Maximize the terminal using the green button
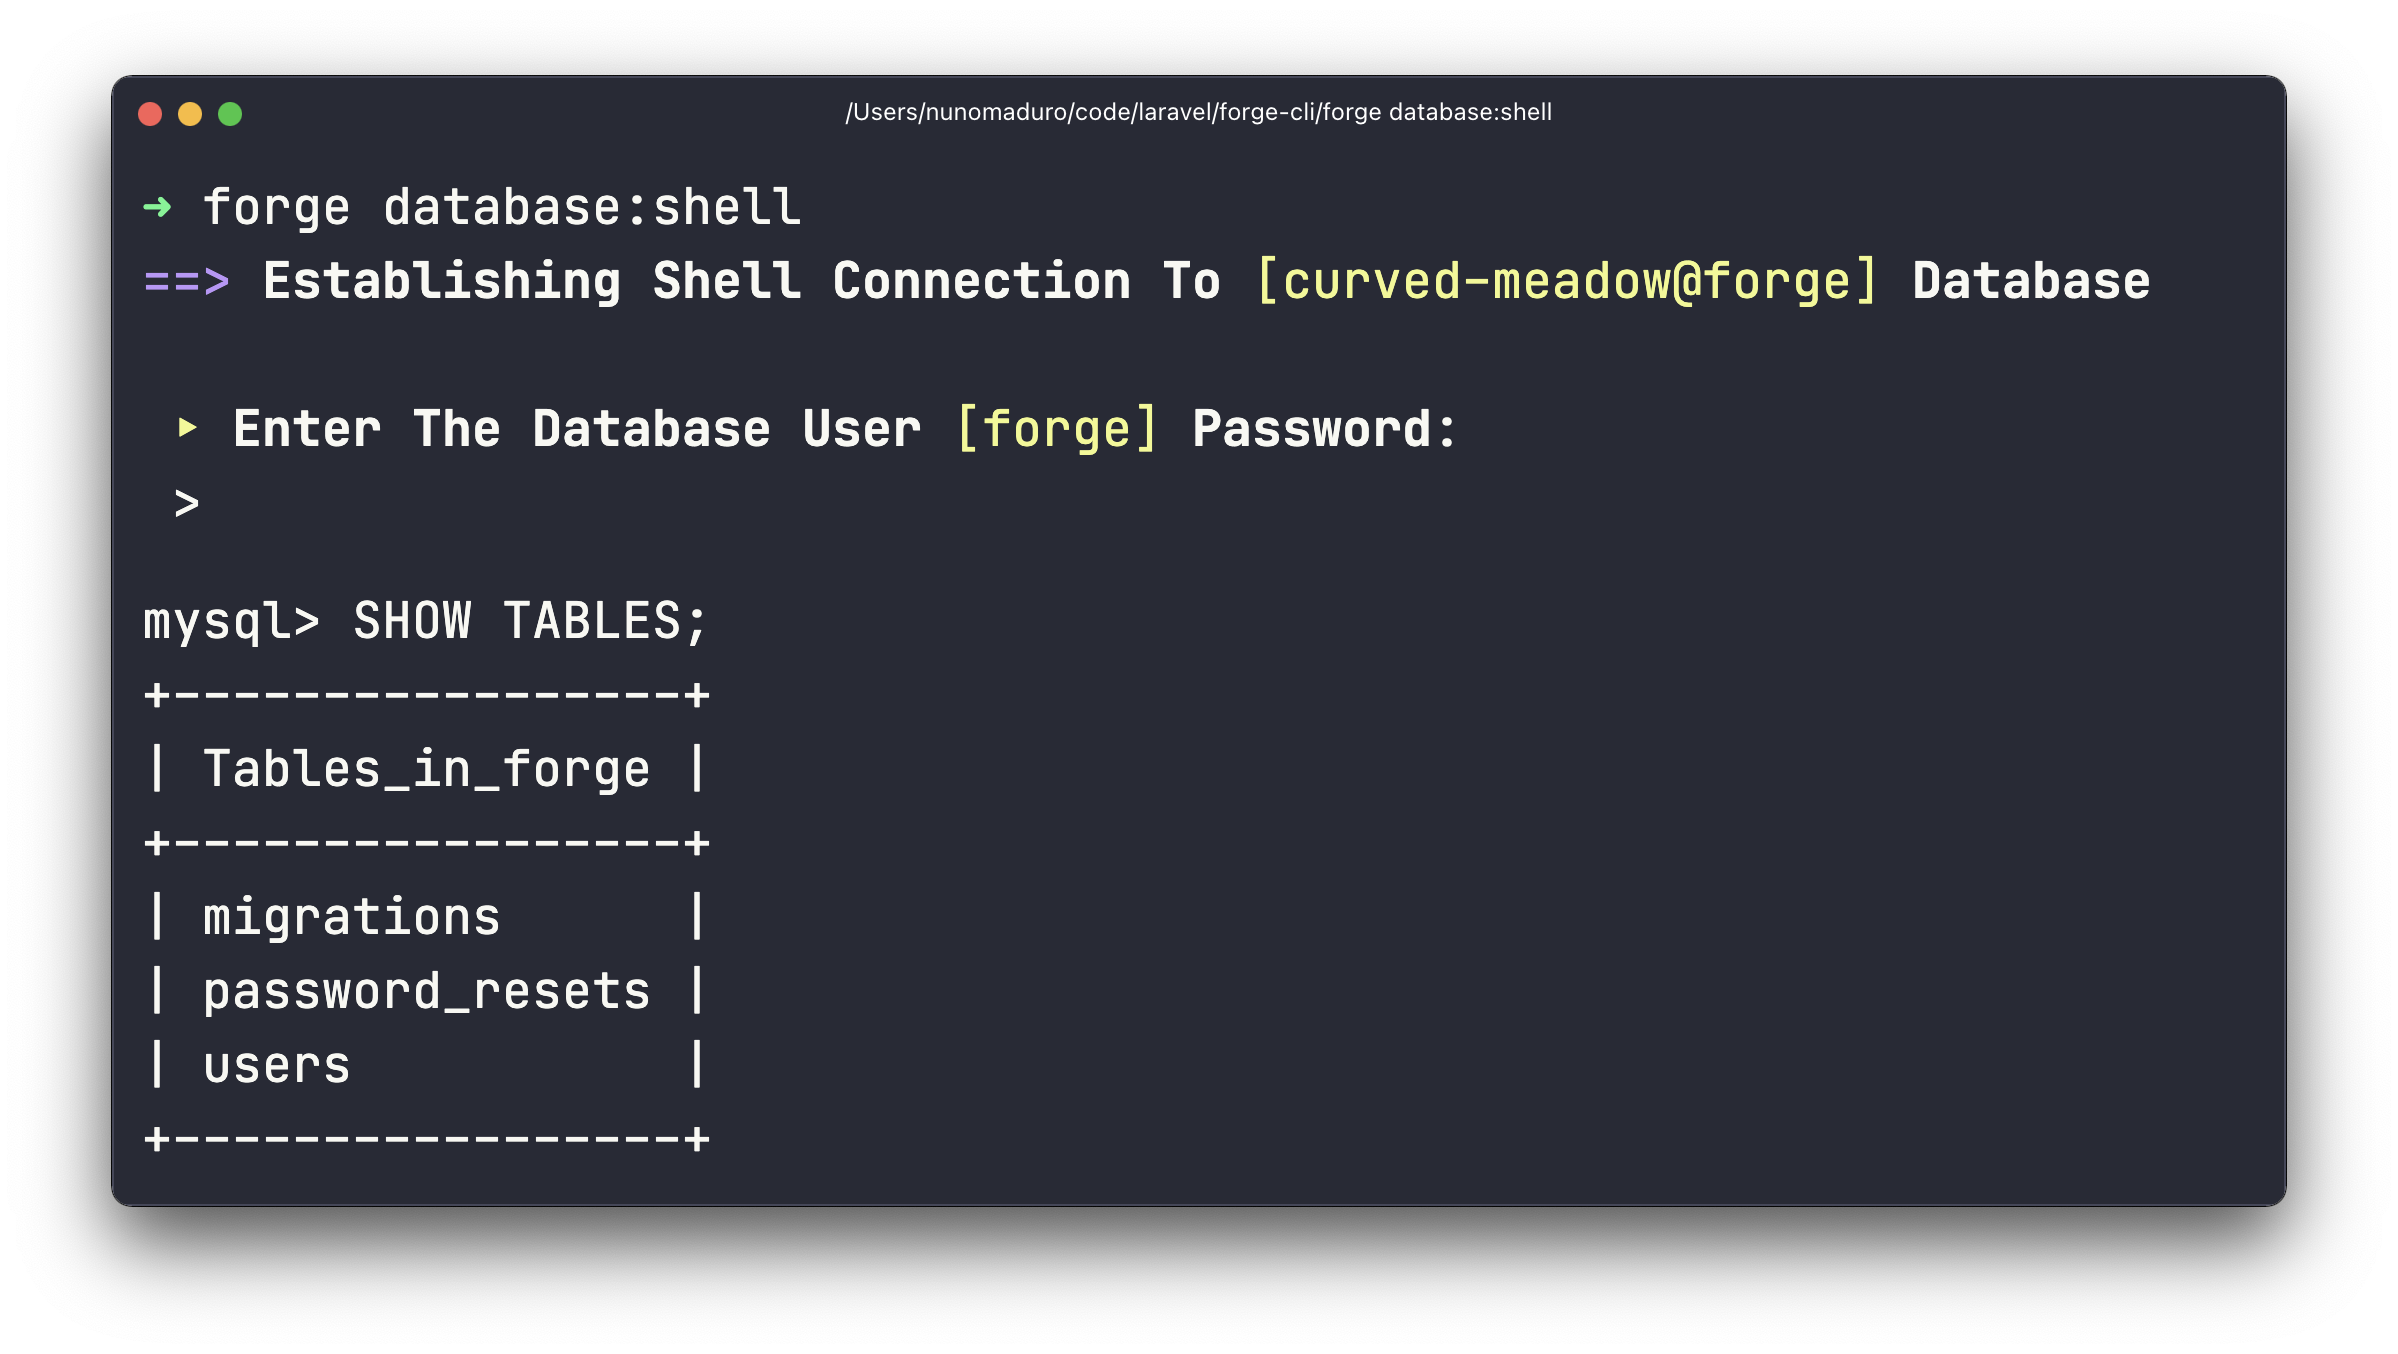 (x=230, y=114)
